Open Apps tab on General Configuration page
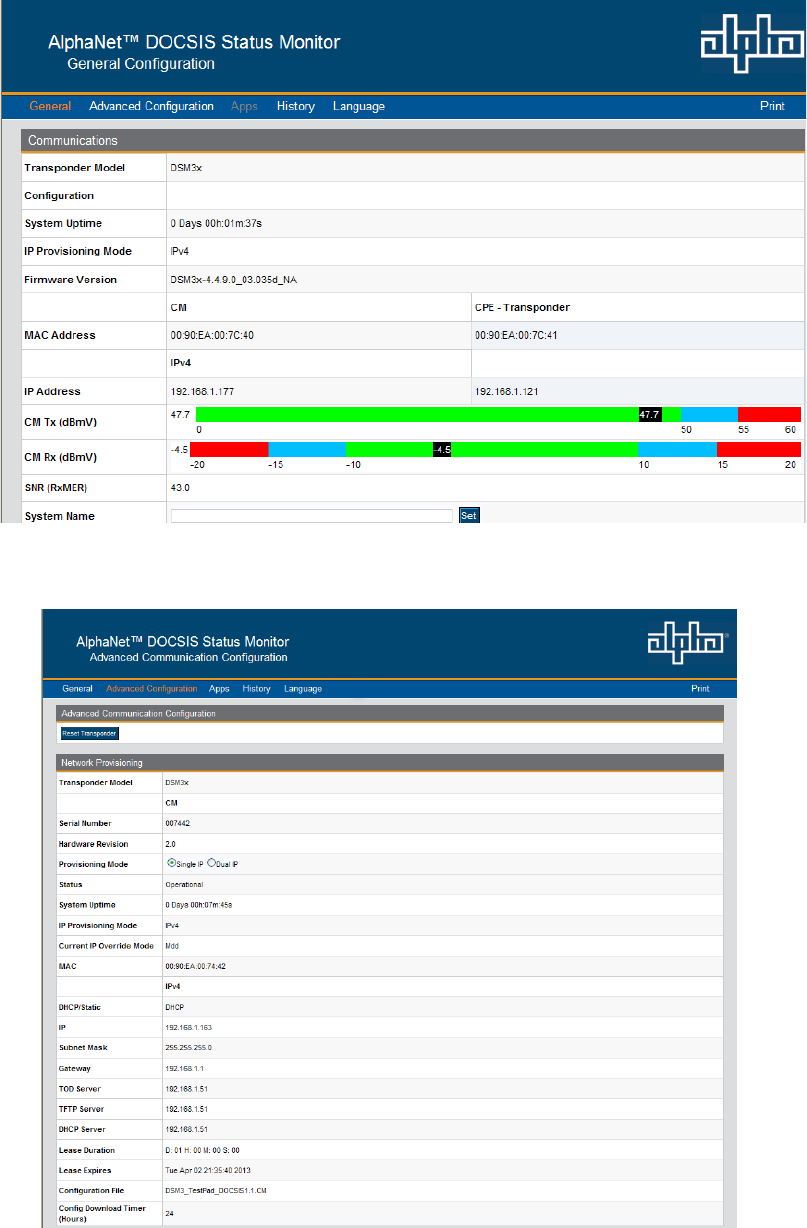The width and height of the screenshot is (807, 1228). [245, 106]
